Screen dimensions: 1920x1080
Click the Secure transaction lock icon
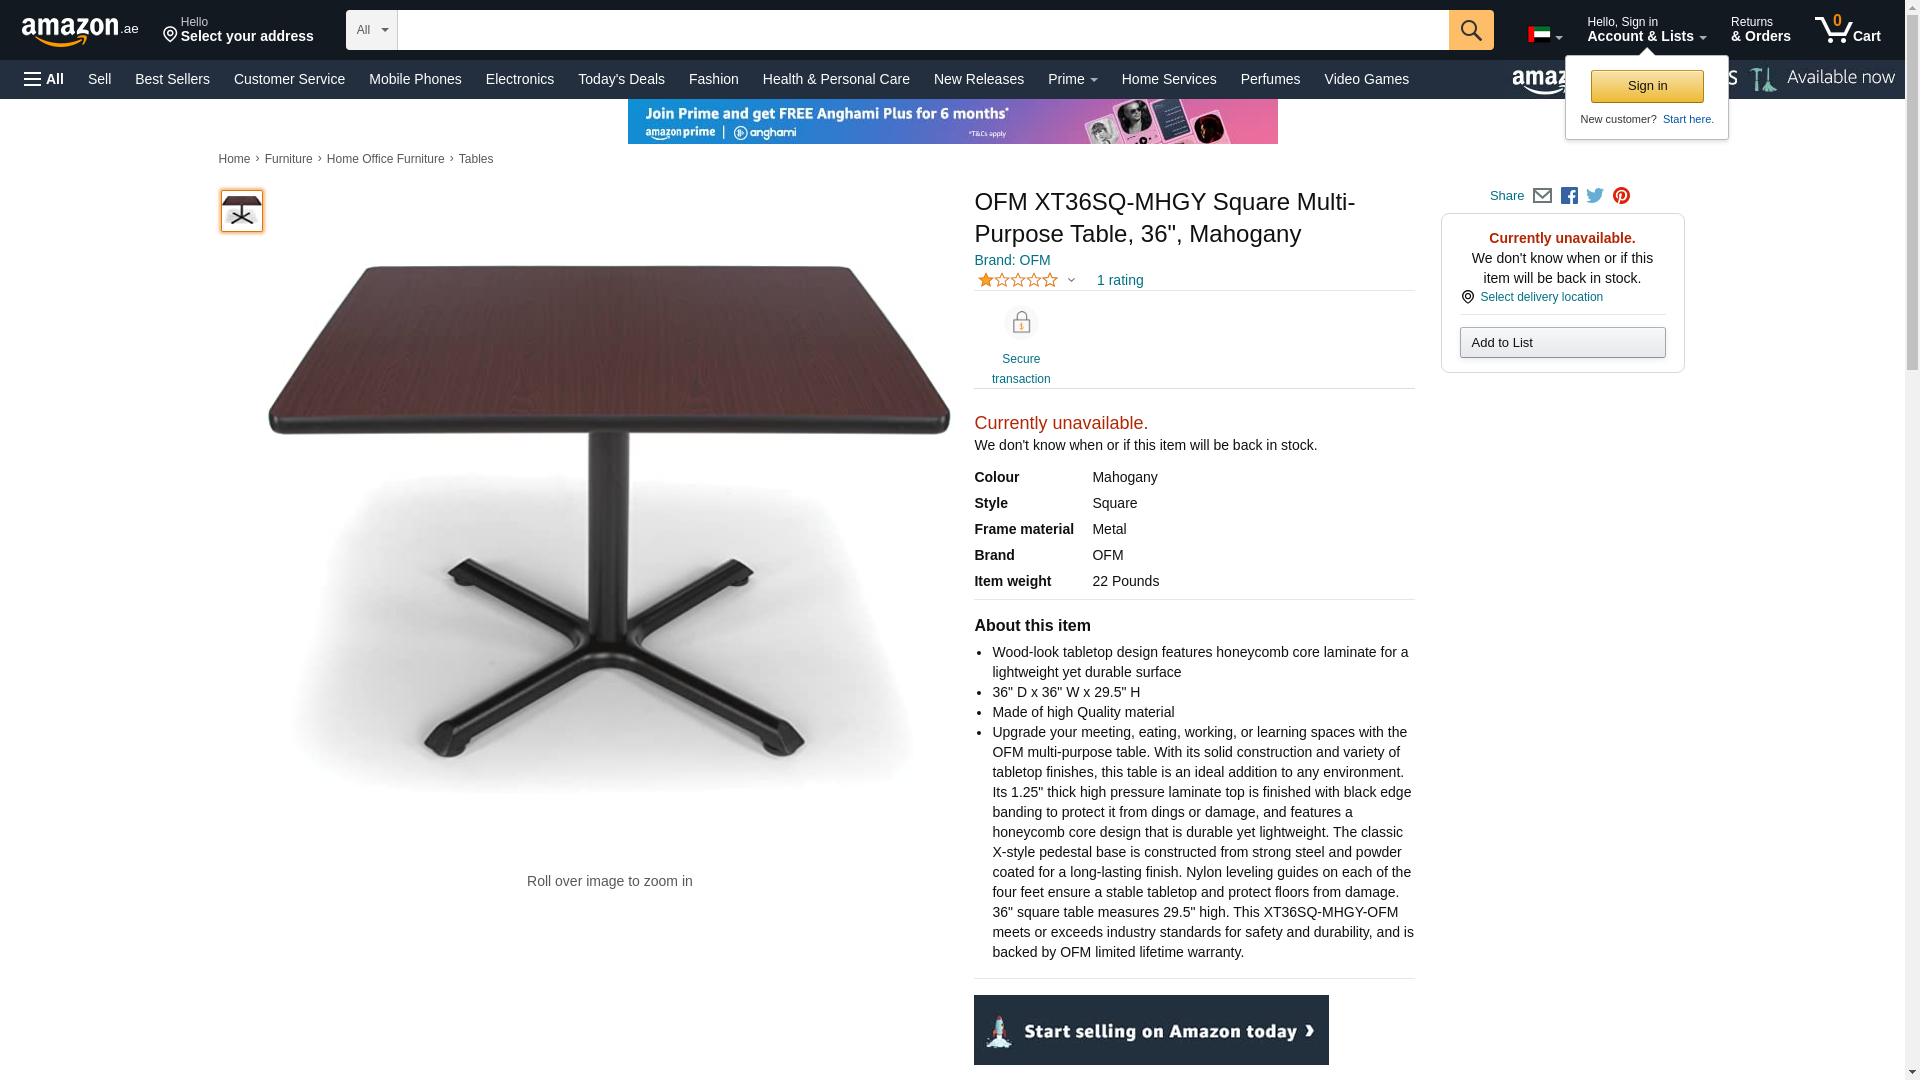tap(1021, 323)
